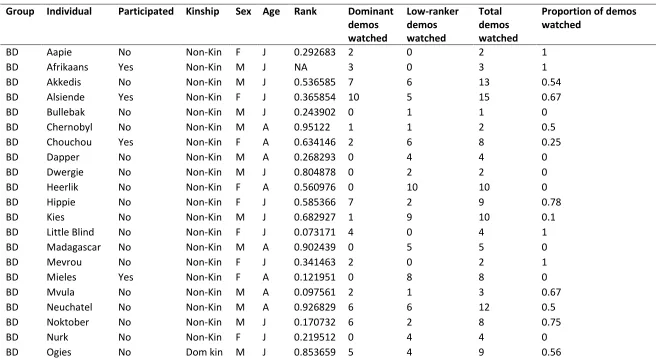Click the Proportion of demos watched header

(589, 18)
